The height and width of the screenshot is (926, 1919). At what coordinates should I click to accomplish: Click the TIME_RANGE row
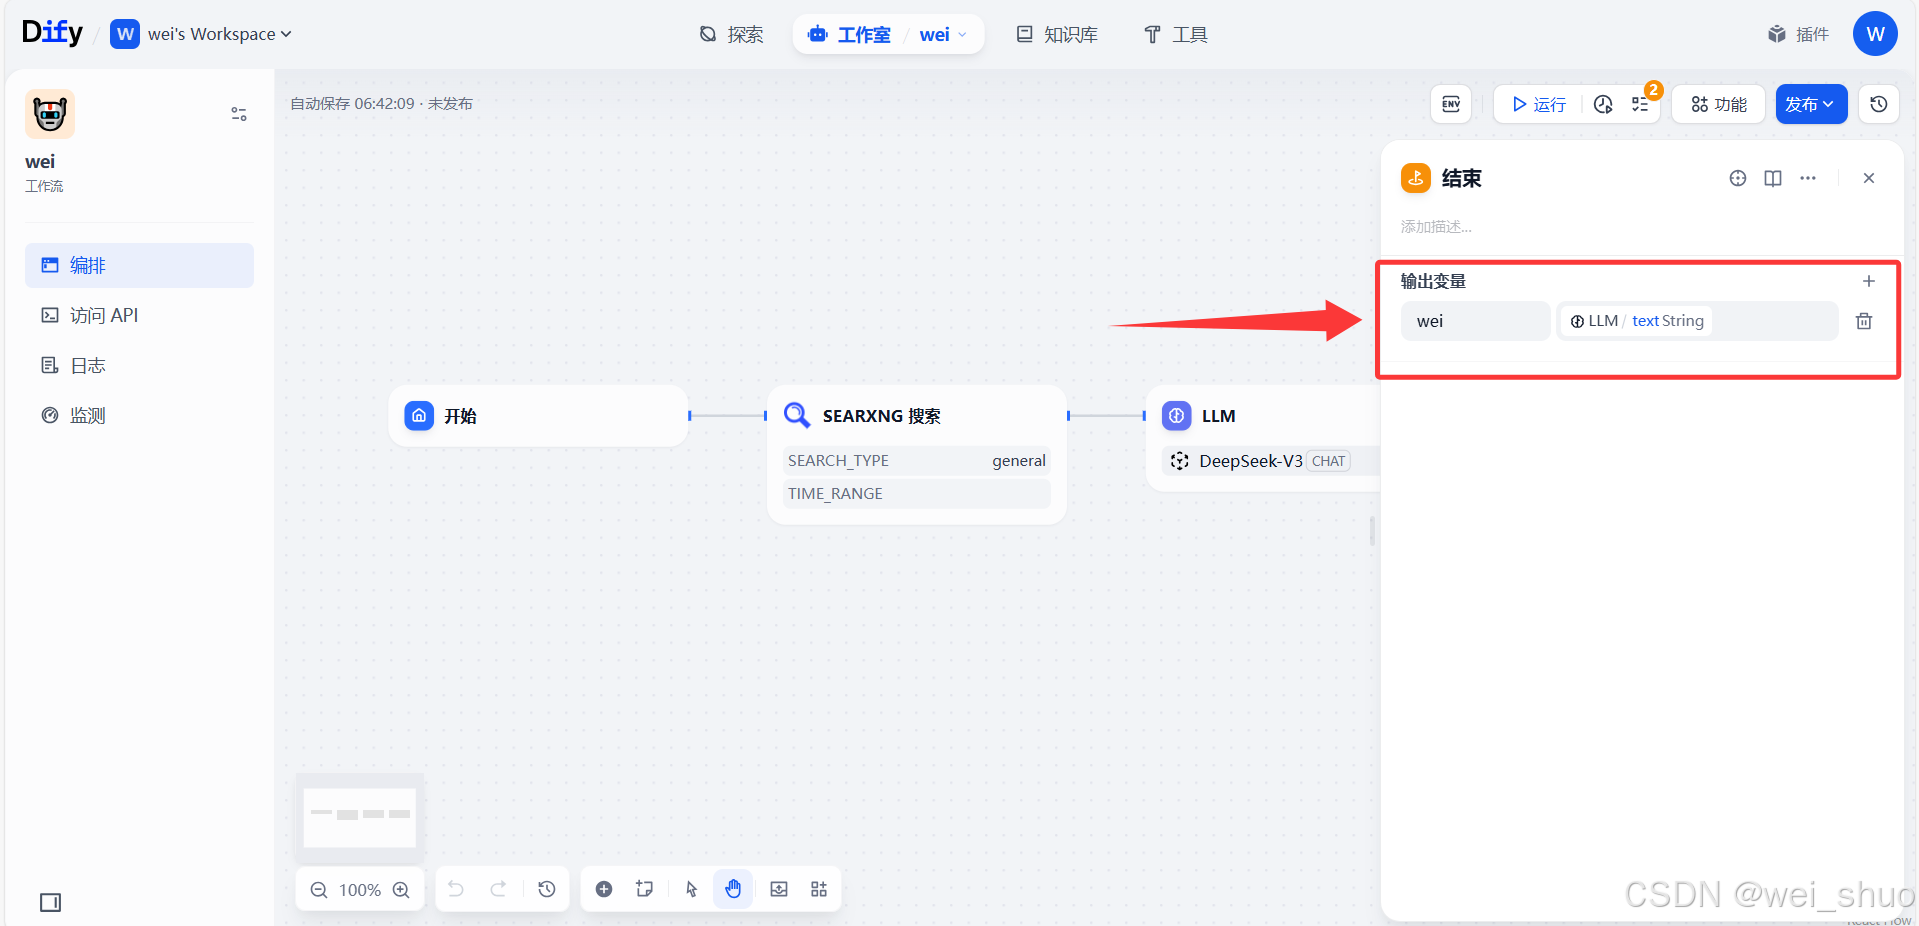coord(917,494)
